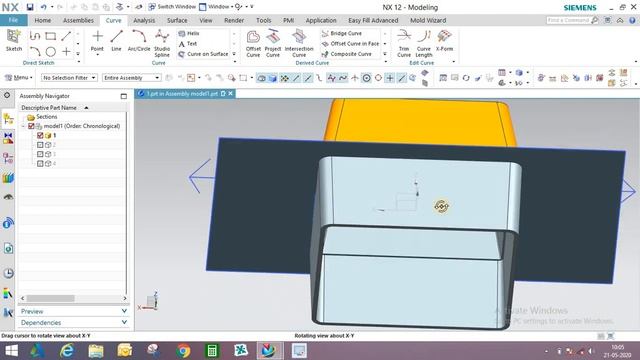Open the Project Curve command

point(273,43)
